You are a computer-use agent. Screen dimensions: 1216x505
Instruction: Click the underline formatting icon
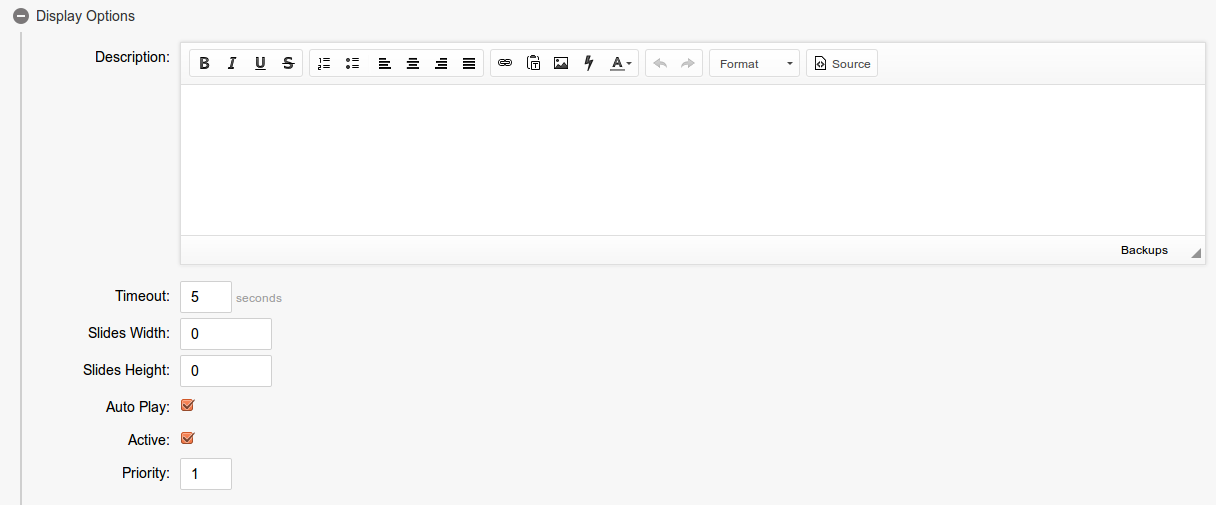click(260, 64)
